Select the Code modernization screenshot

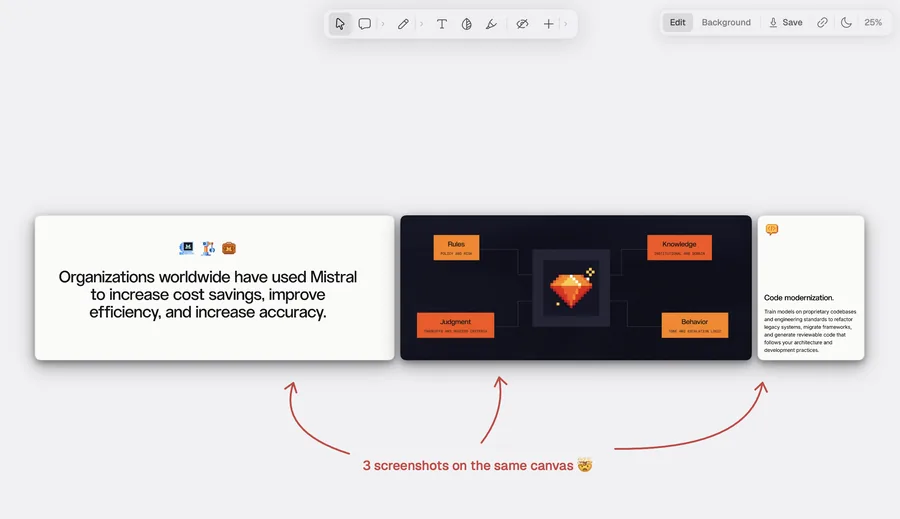811,288
